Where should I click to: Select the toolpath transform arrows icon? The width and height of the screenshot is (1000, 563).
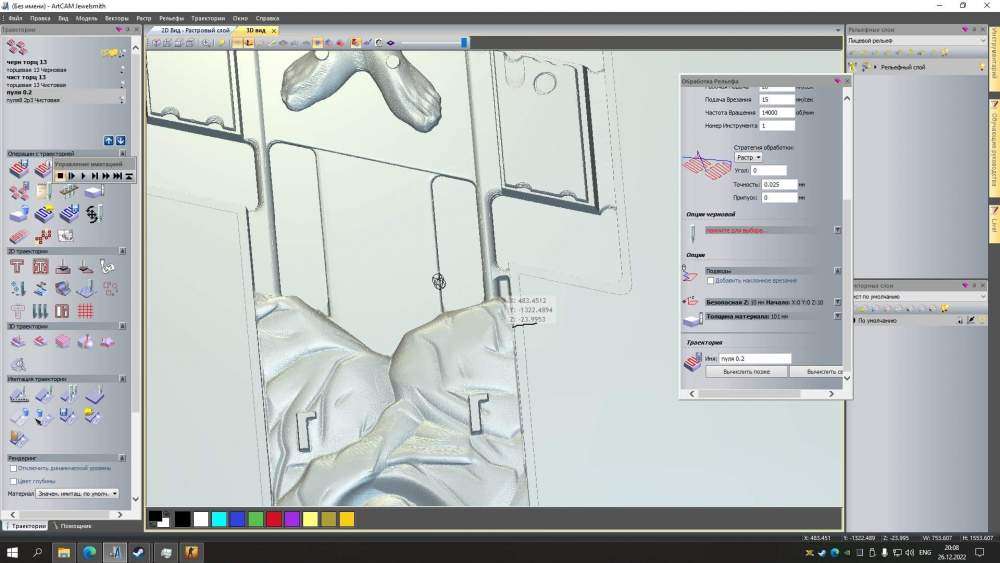94,213
